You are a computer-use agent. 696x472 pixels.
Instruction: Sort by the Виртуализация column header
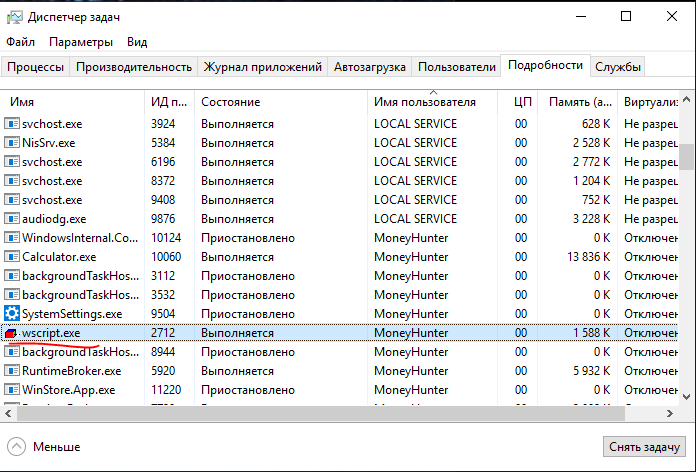tap(648, 102)
